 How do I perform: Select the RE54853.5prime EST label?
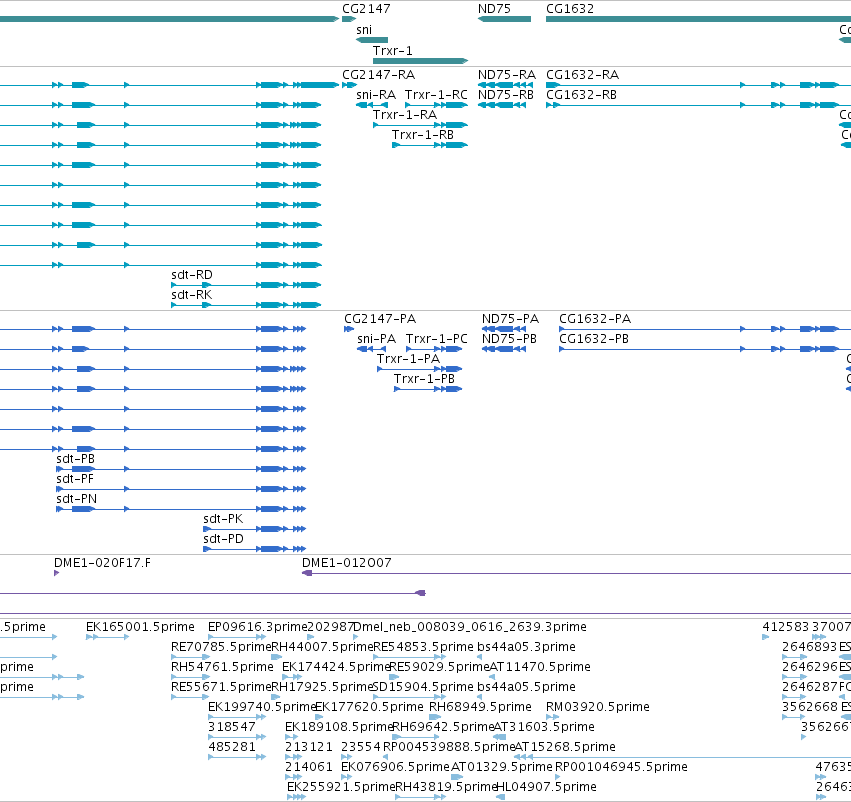pyautogui.click(x=423, y=647)
